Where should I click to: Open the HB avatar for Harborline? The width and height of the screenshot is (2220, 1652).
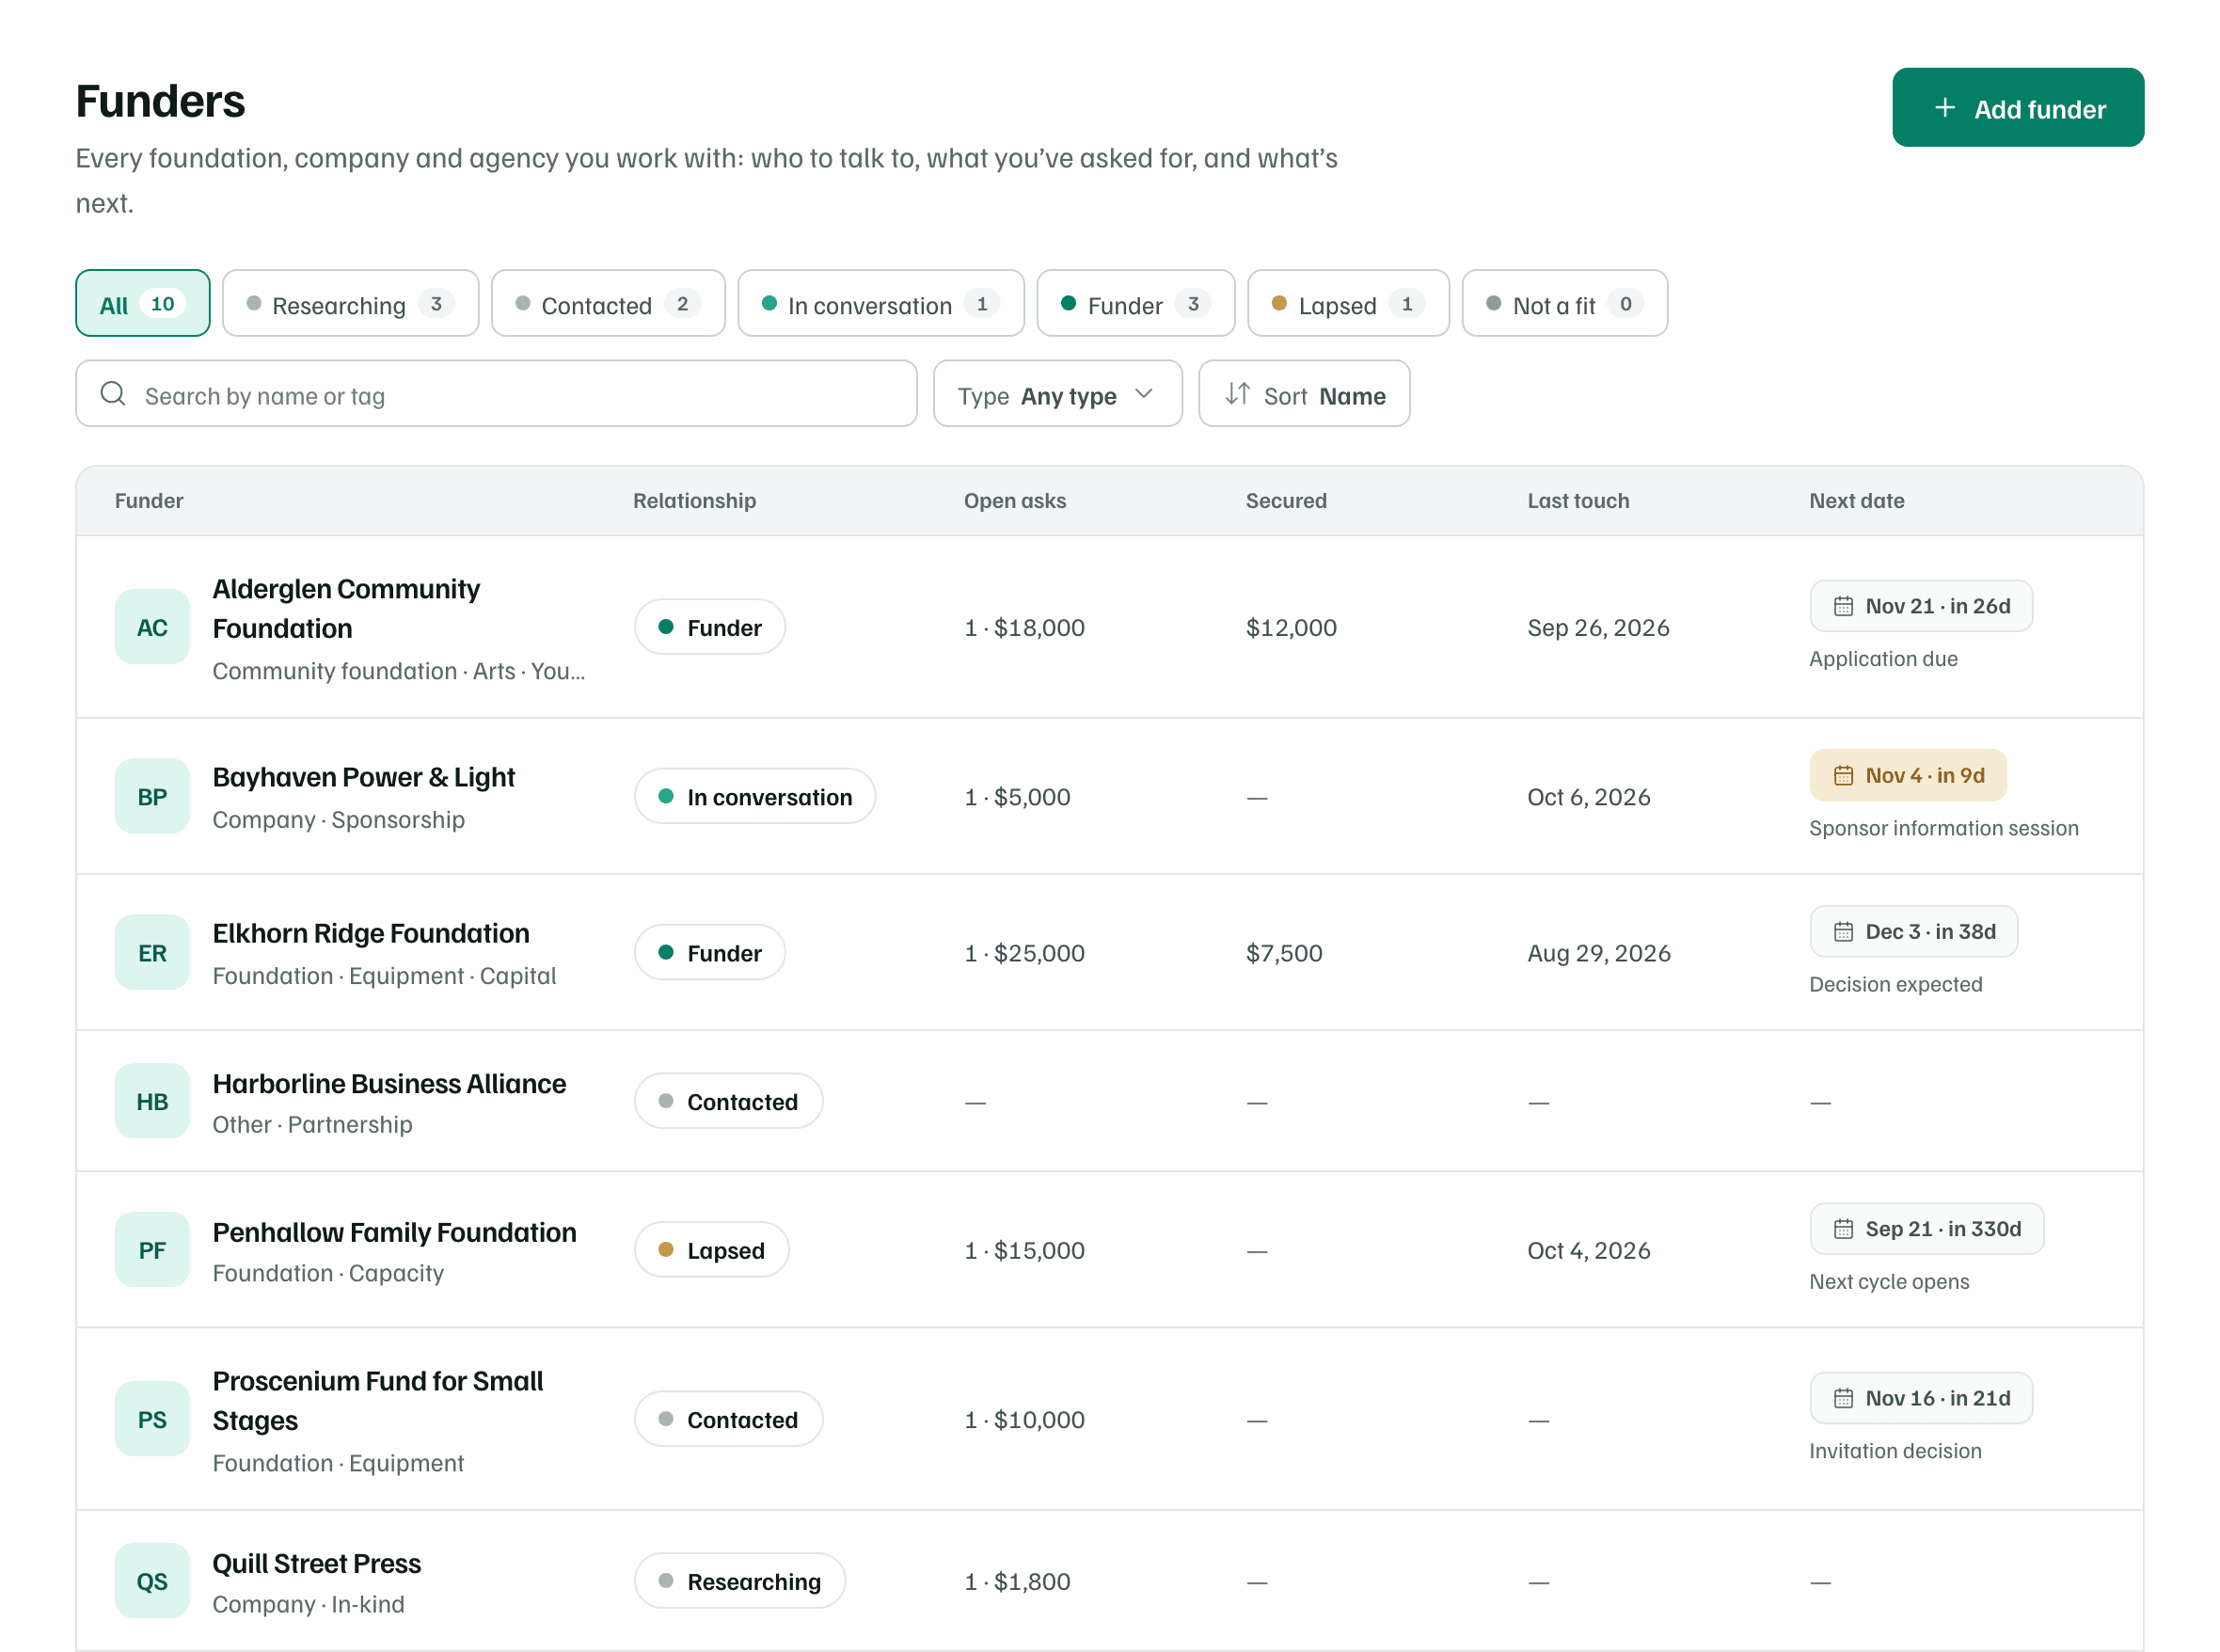152,1101
